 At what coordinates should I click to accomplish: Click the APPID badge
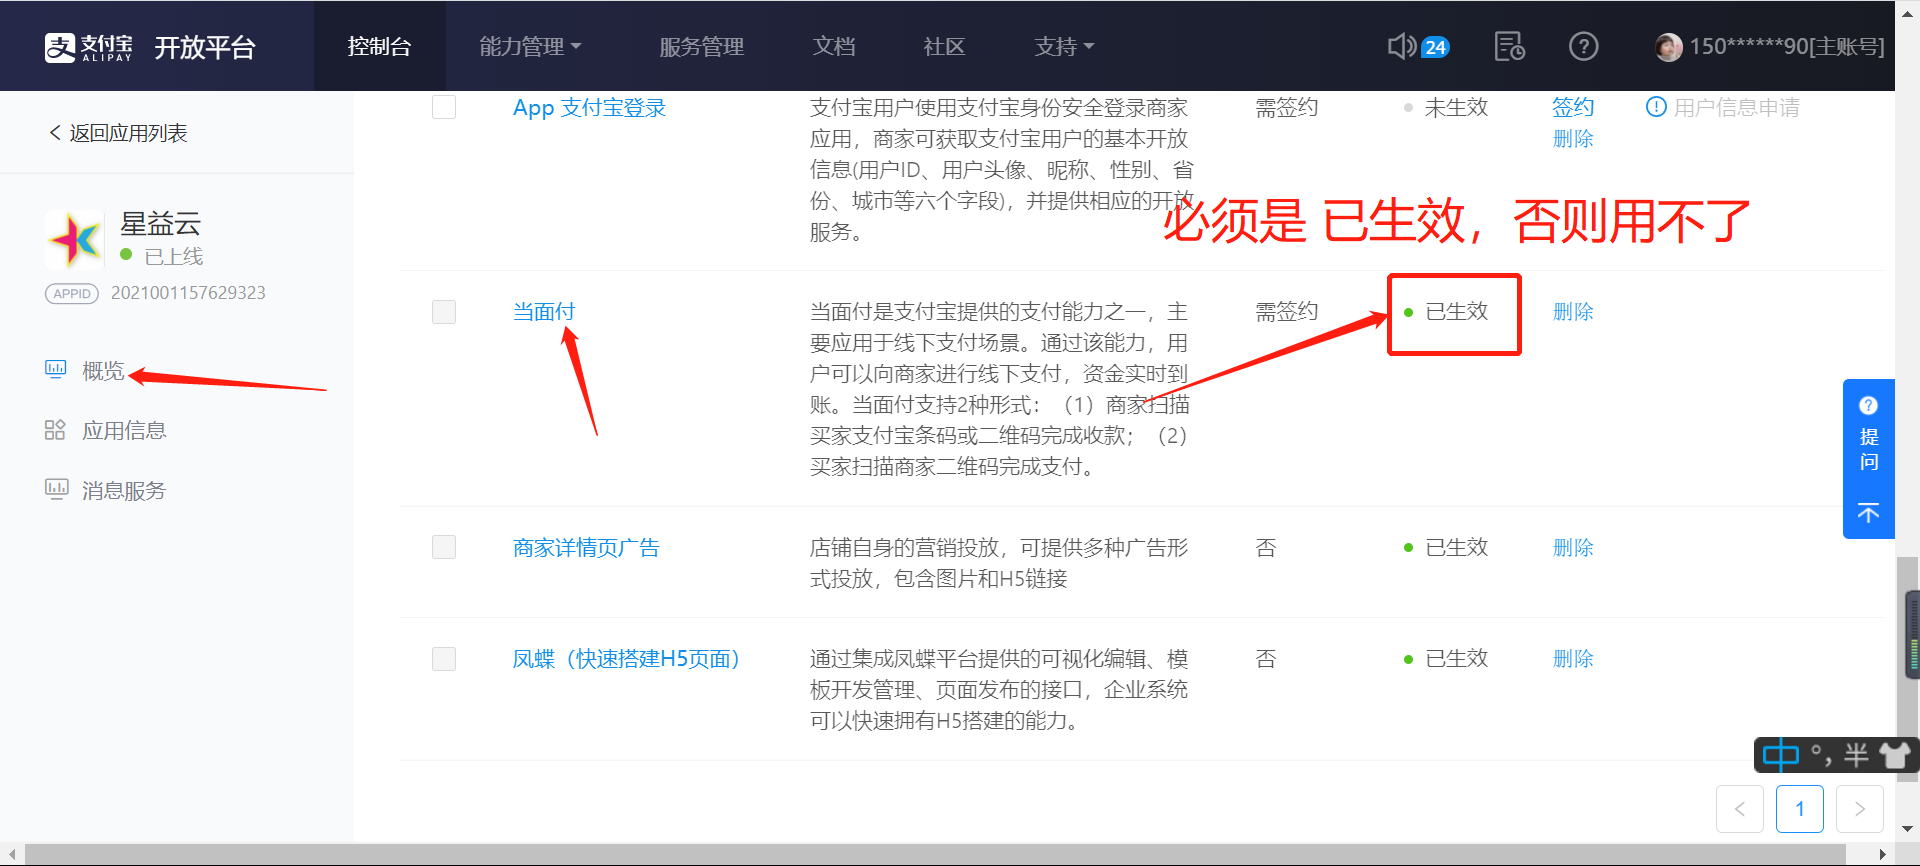click(71, 293)
